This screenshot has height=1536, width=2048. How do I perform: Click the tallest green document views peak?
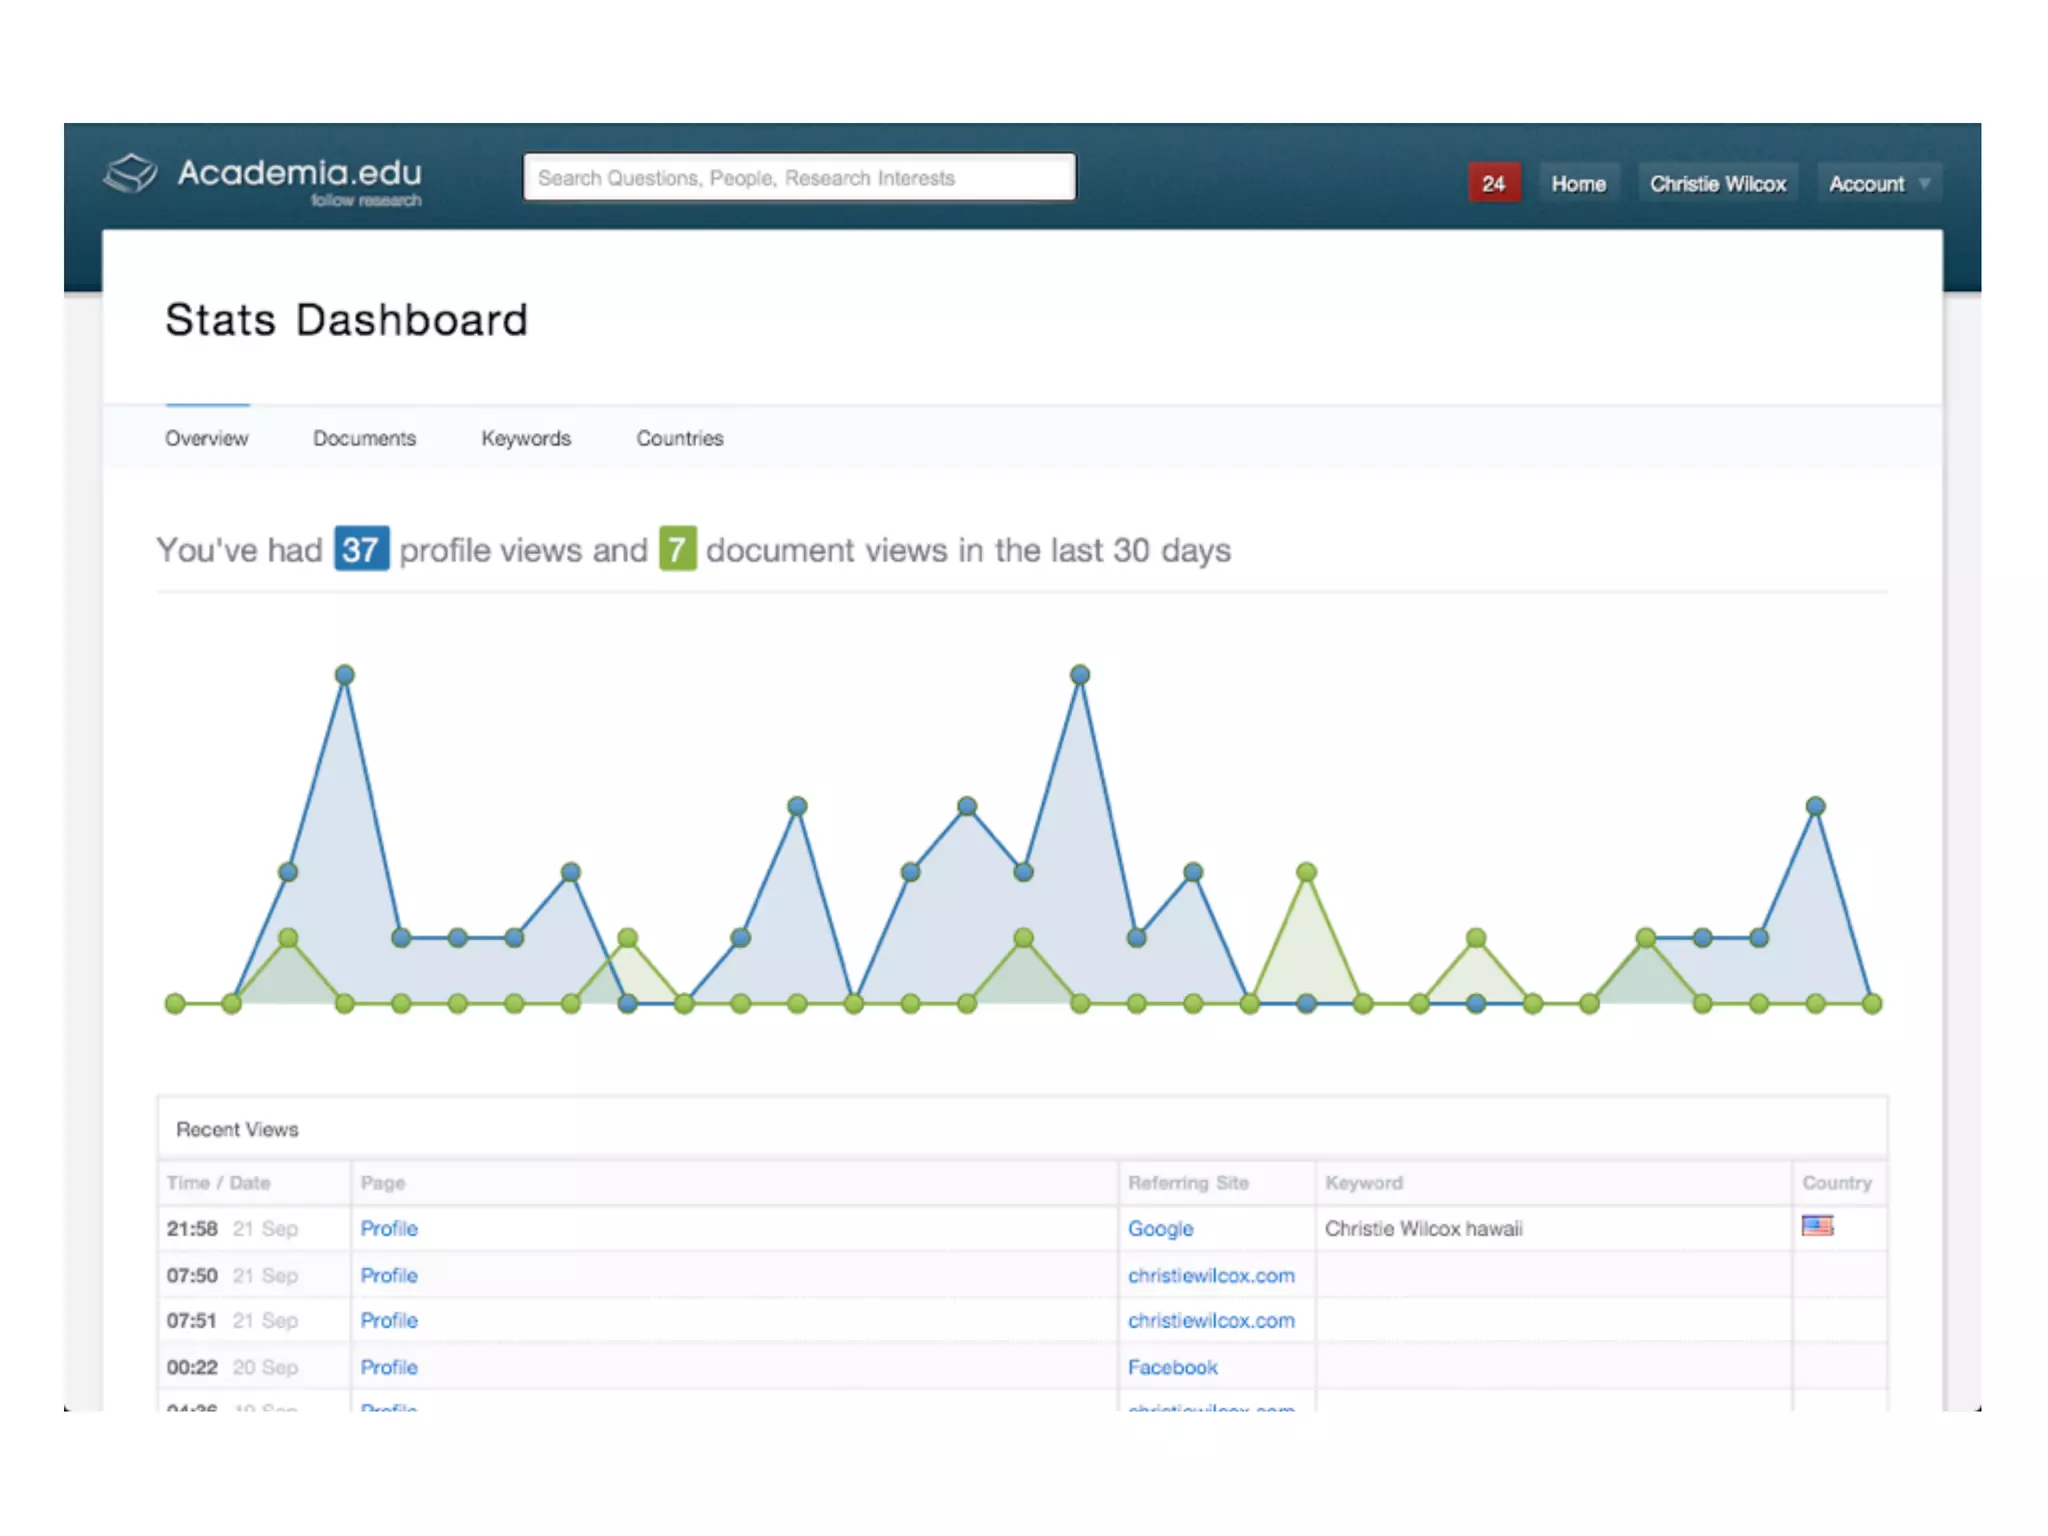(1306, 872)
